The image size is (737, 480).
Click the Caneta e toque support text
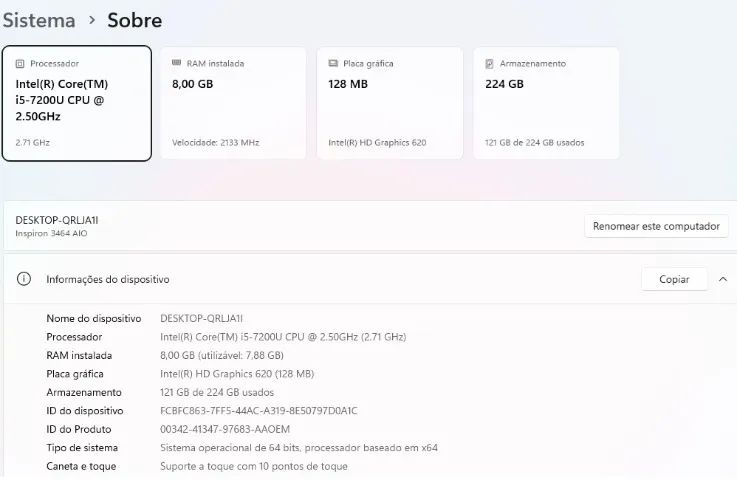coord(254,466)
